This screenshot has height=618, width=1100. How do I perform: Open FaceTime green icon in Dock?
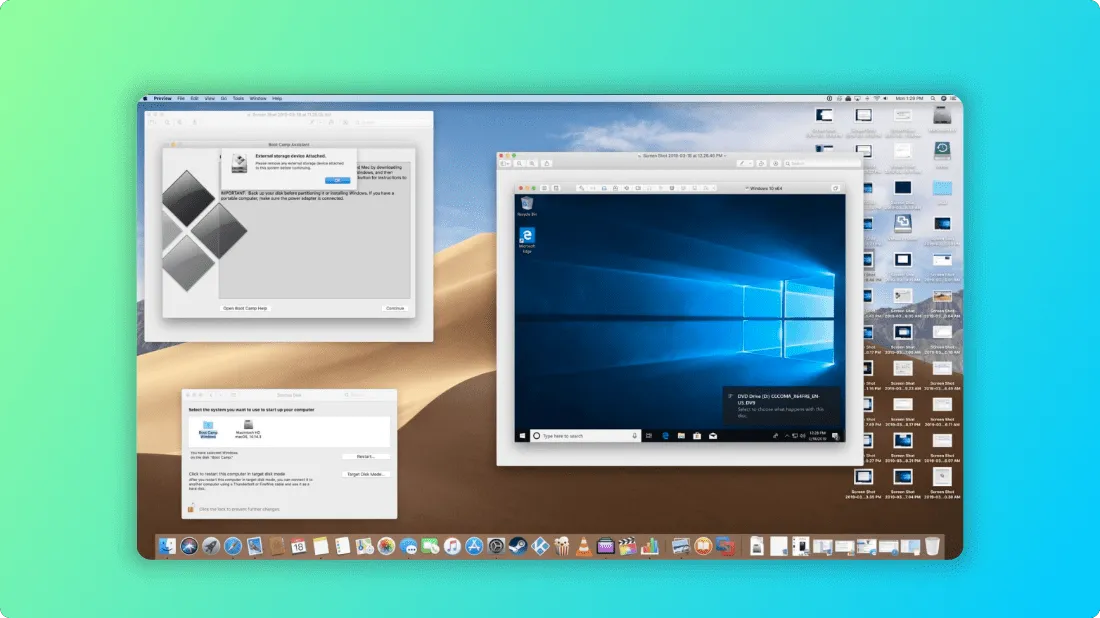click(x=430, y=546)
